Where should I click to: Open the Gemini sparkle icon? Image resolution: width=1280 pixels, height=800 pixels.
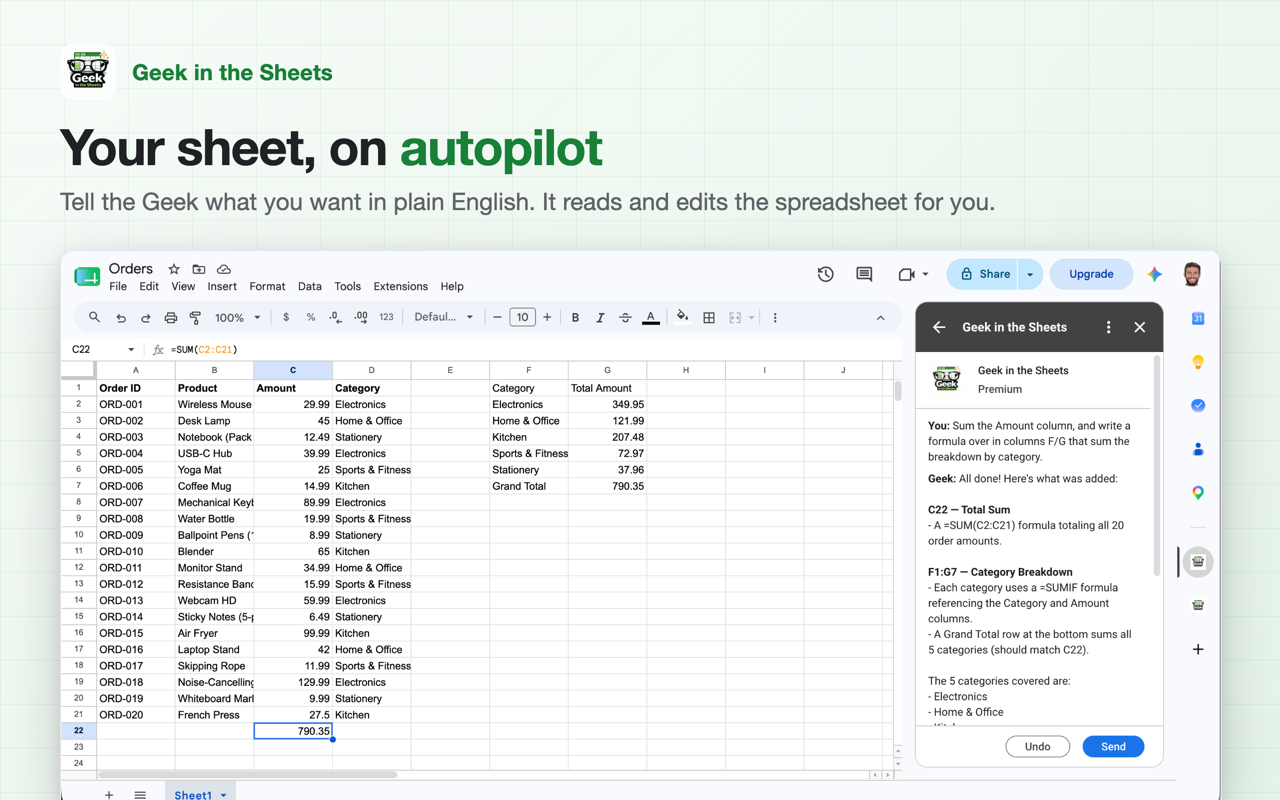coord(1155,274)
